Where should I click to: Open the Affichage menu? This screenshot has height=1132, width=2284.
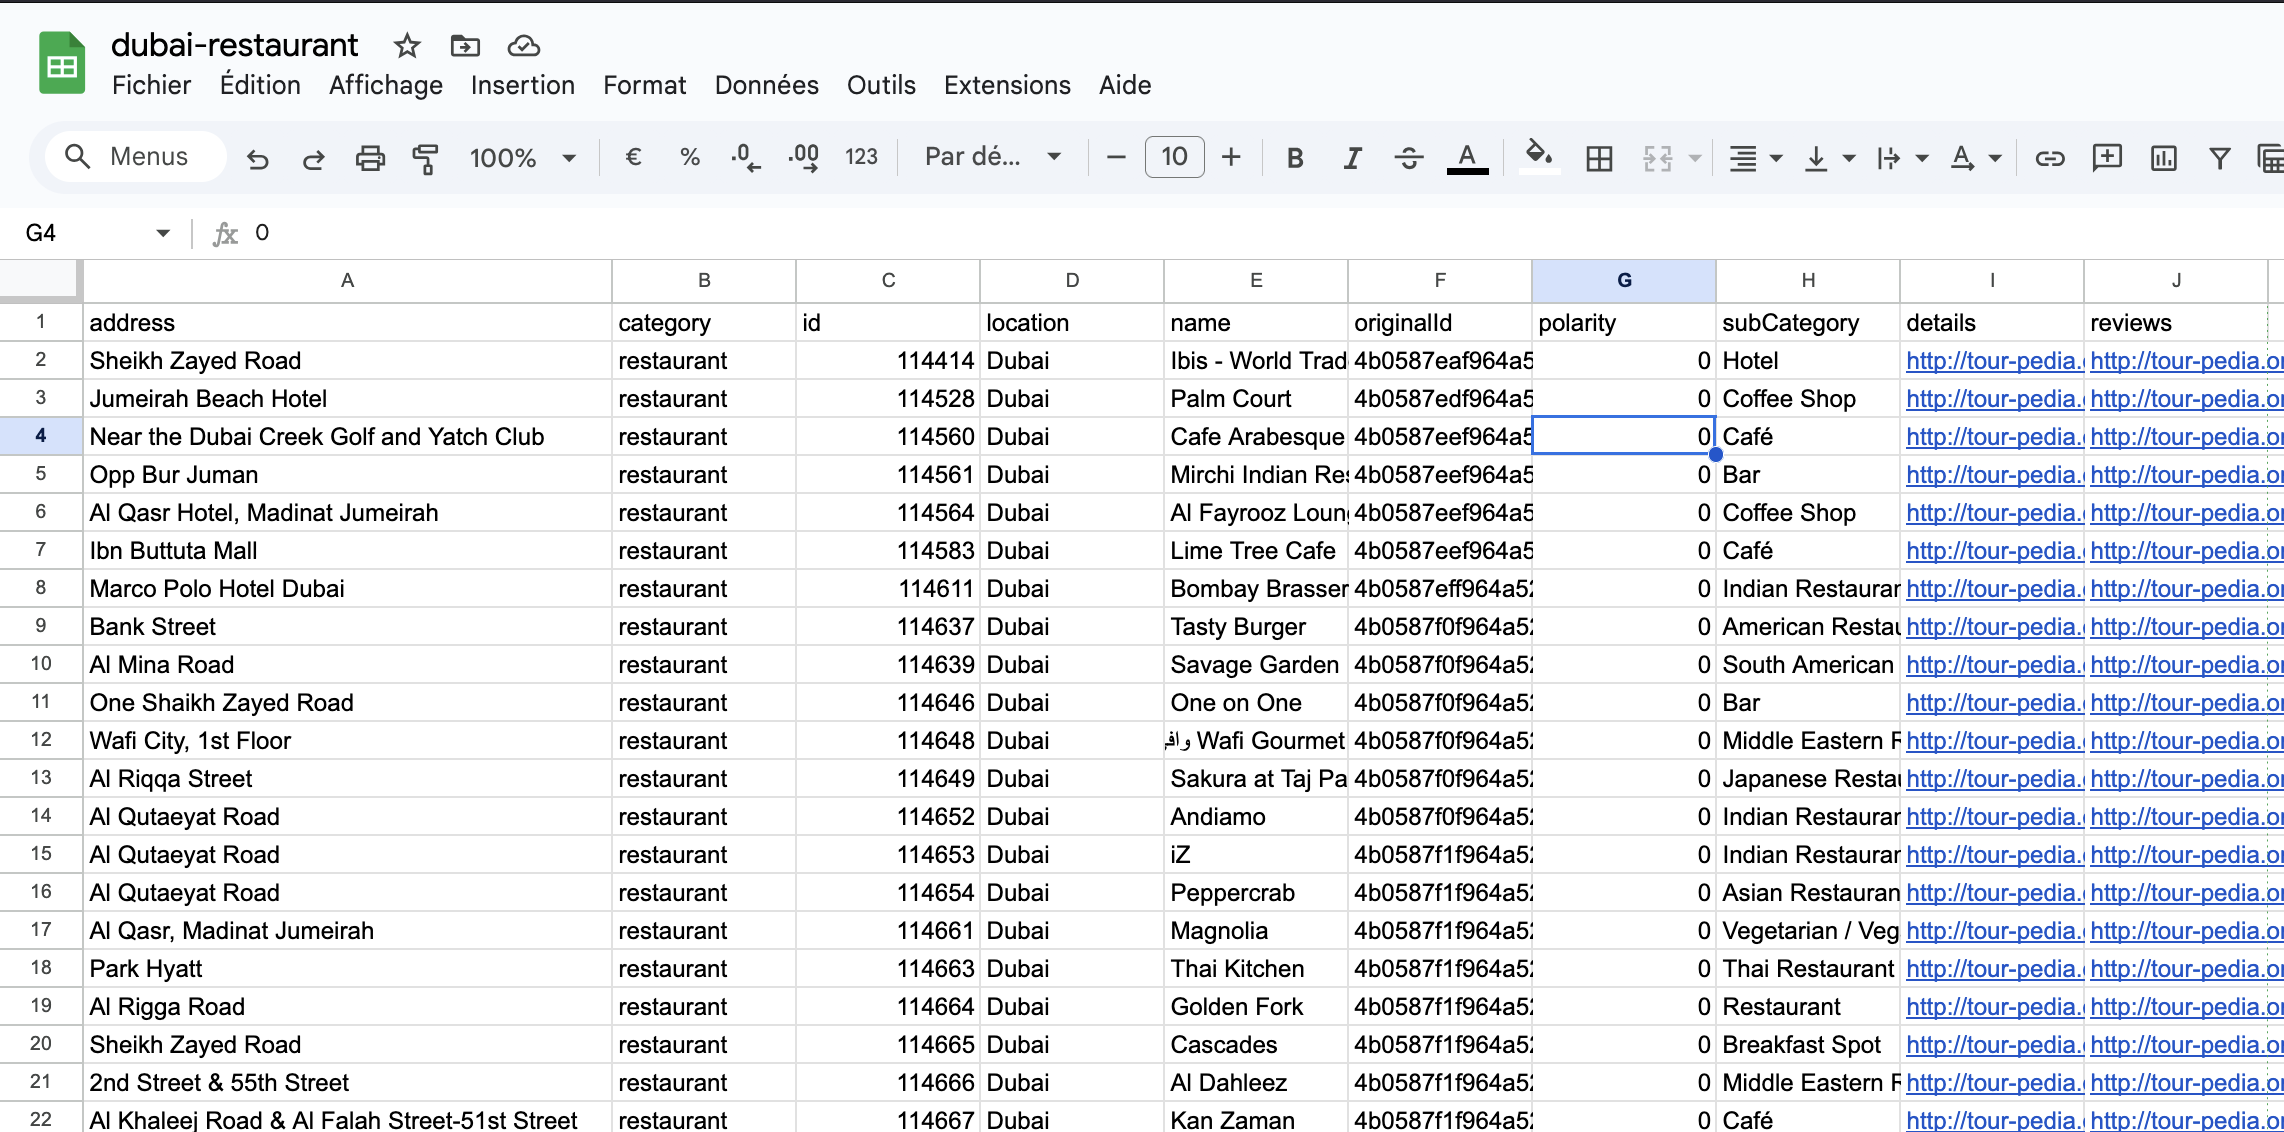pyautogui.click(x=386, y=85)
